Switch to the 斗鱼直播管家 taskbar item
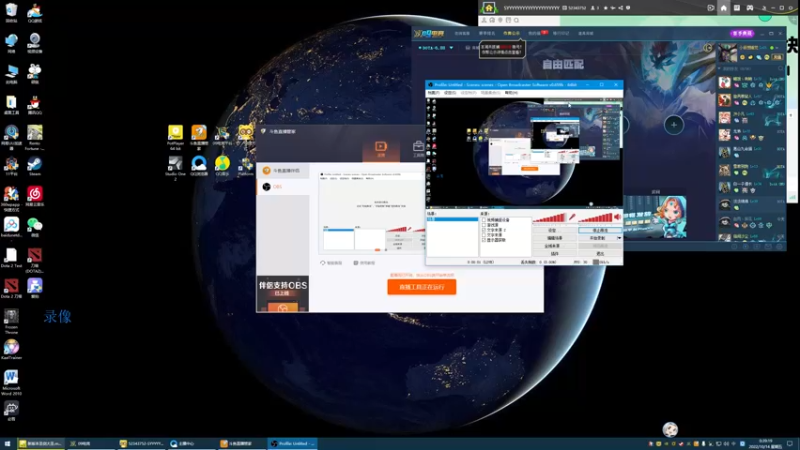This screenshot has width=800, height=450. 243,443
